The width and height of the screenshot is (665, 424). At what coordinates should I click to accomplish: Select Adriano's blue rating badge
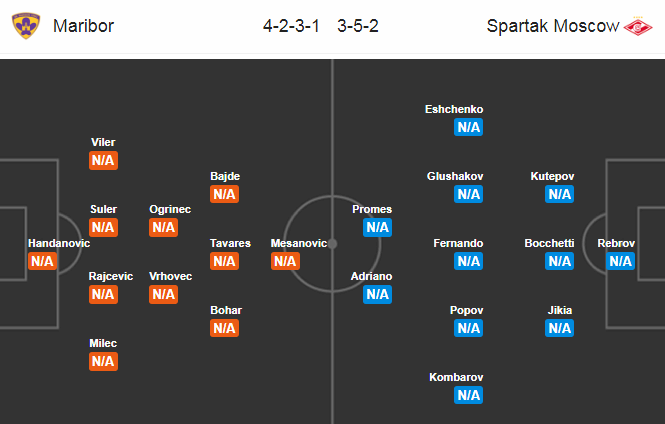(377, 294)
